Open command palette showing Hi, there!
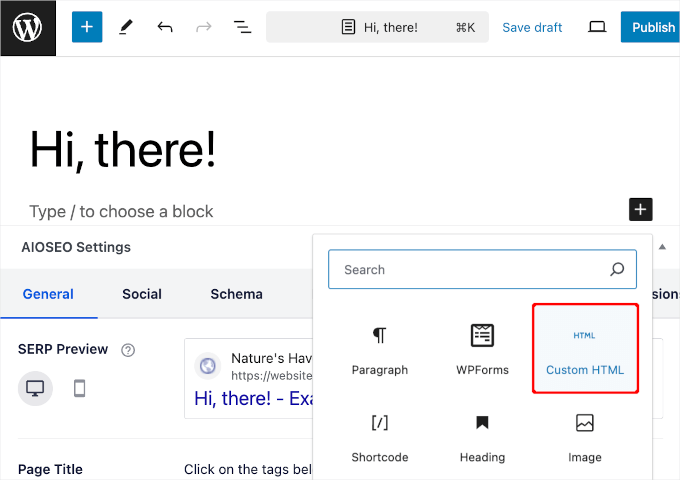The width and height of the screenshot is (680, 480). 377,27
